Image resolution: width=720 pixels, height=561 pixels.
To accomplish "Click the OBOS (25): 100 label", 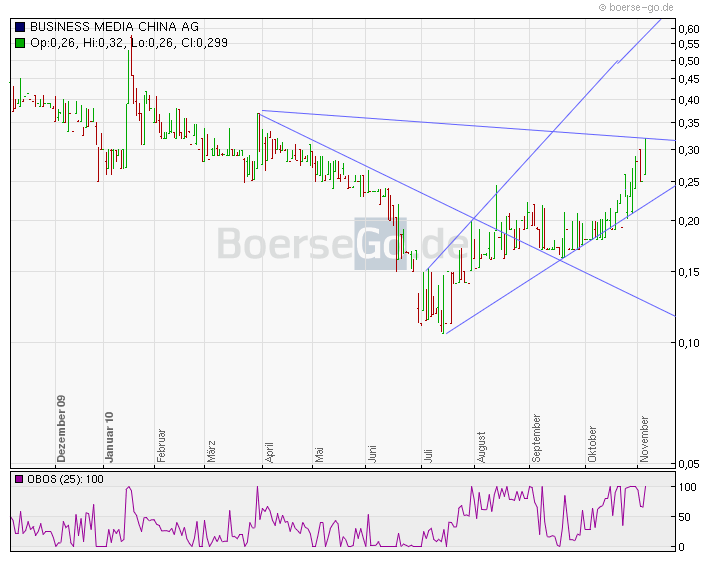I will (65, 479).
